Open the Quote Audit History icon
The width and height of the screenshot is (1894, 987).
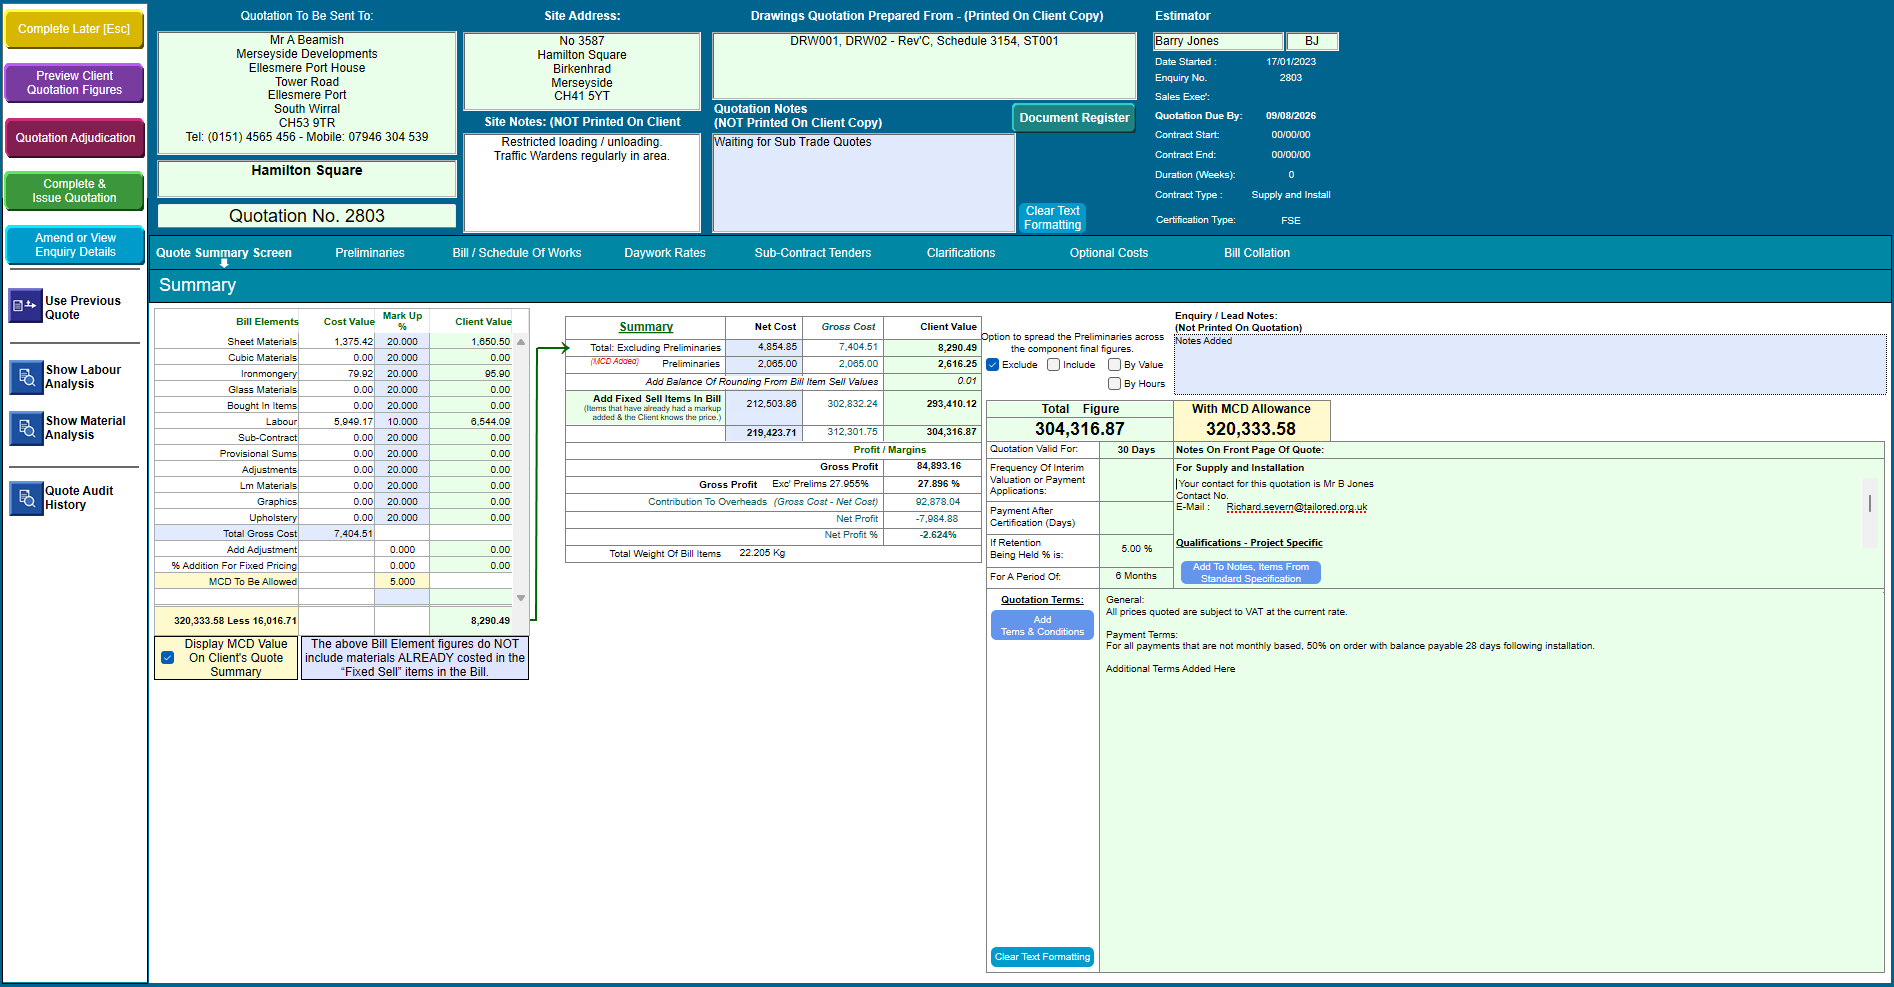(26, 498)
